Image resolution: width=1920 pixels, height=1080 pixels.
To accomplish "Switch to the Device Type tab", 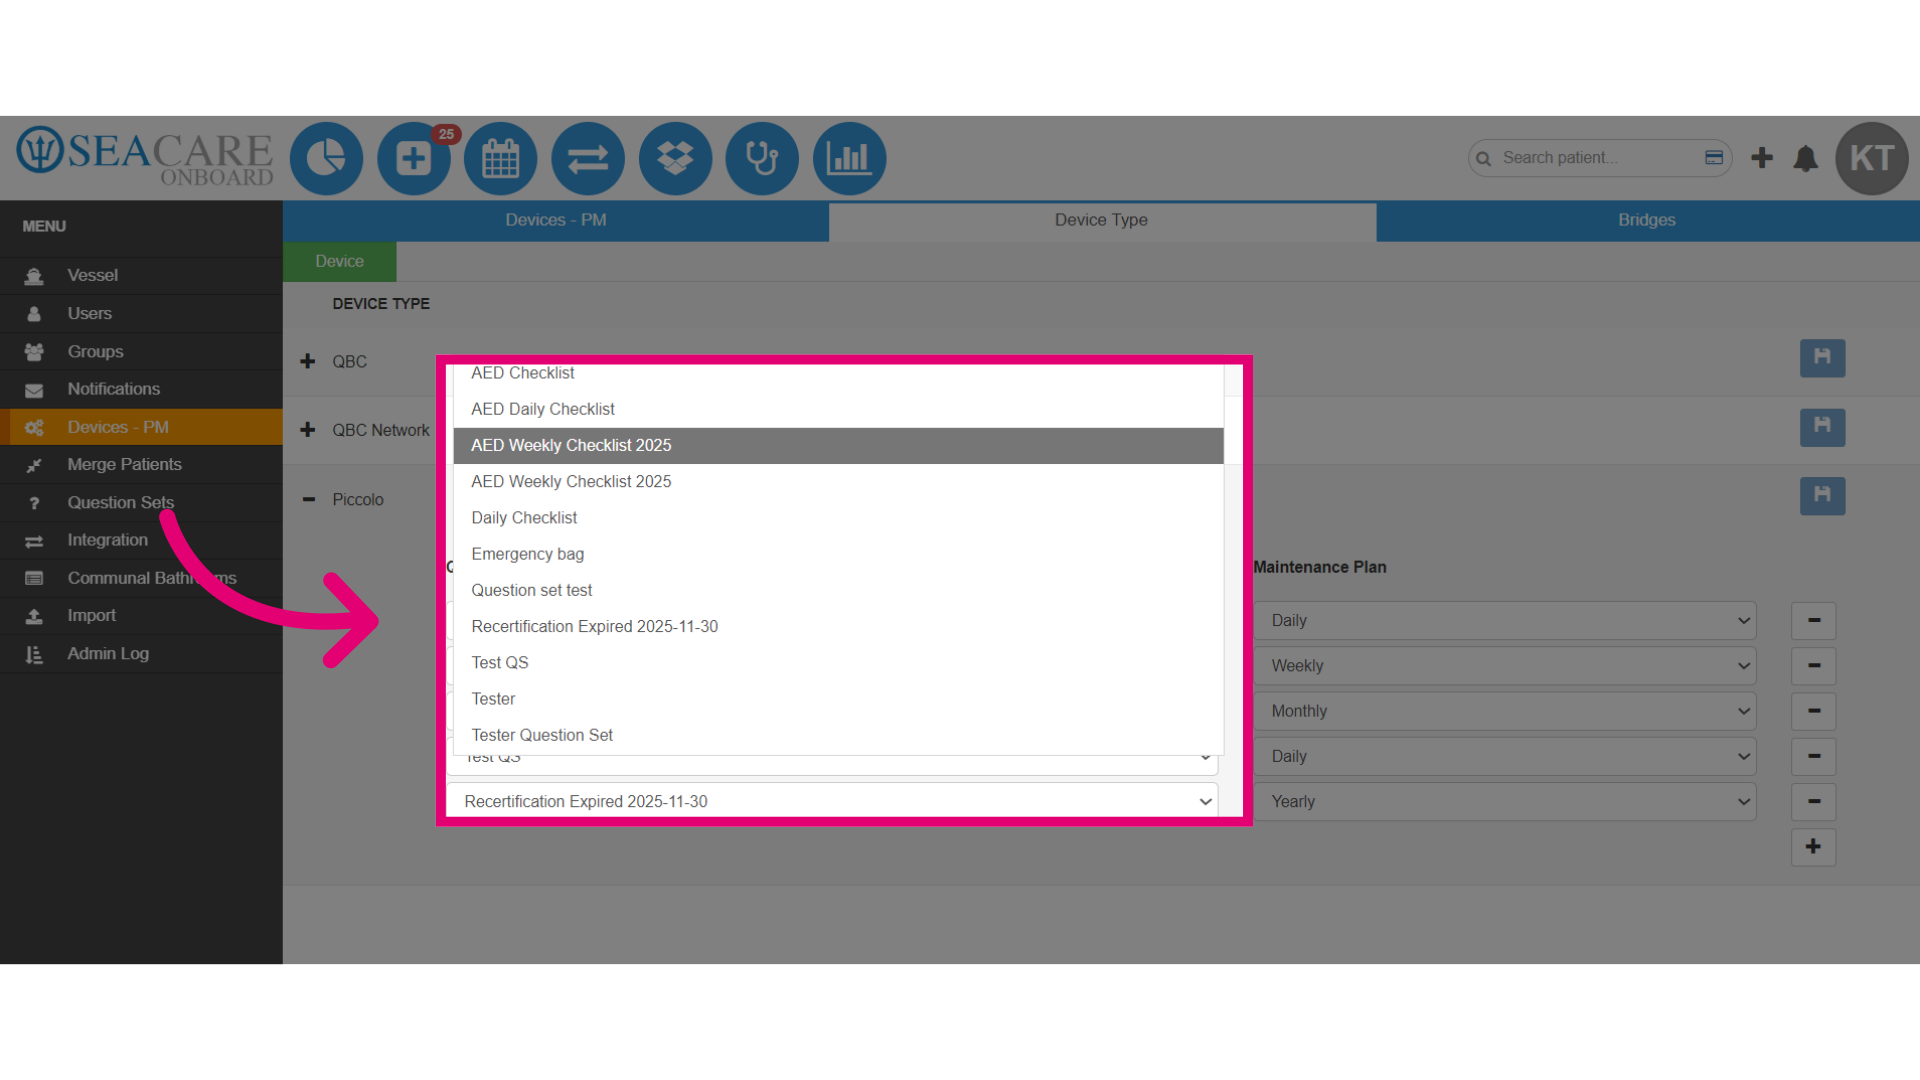I will click(x=1101, y=220).
